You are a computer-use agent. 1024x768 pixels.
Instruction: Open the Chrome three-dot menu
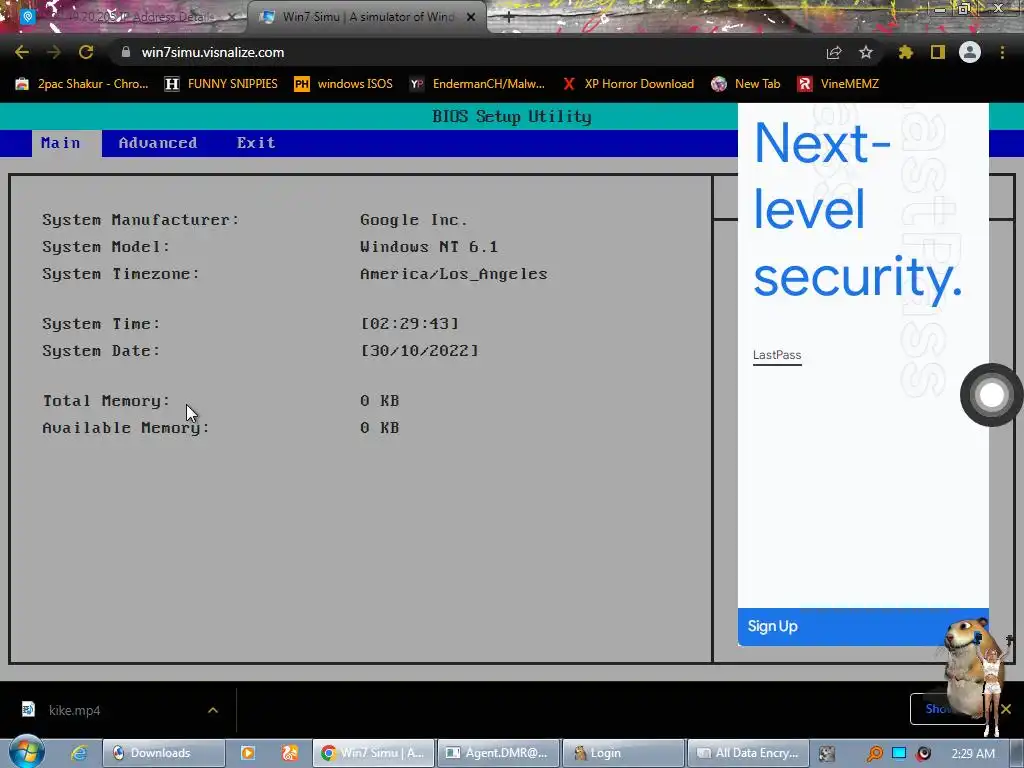point(1002,52)
